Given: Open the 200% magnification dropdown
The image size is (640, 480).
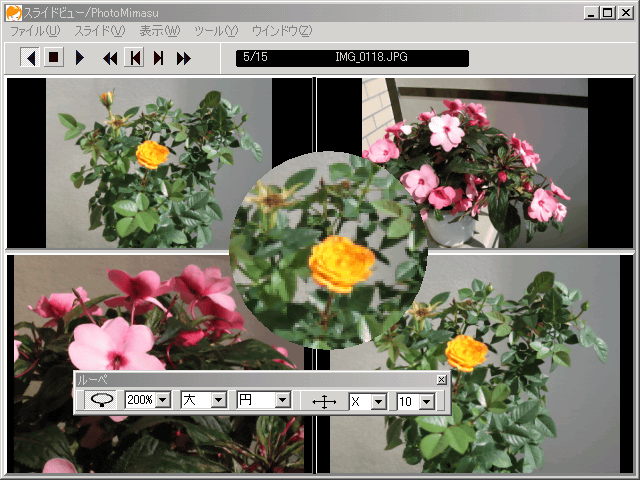Looking at the screenshot, I should coord(163,400).
